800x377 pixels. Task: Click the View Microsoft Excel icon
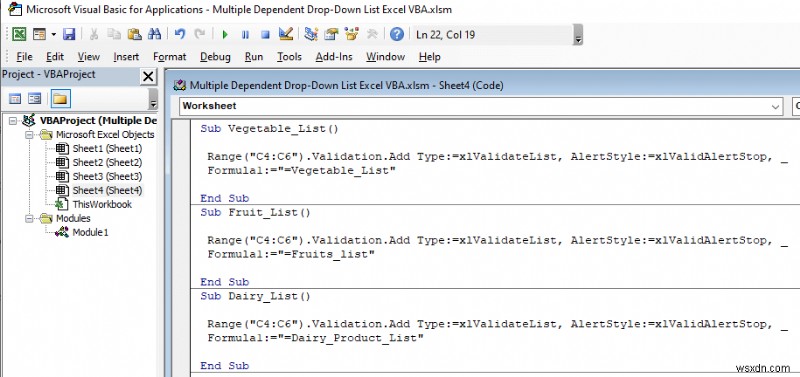coord(19,35)
